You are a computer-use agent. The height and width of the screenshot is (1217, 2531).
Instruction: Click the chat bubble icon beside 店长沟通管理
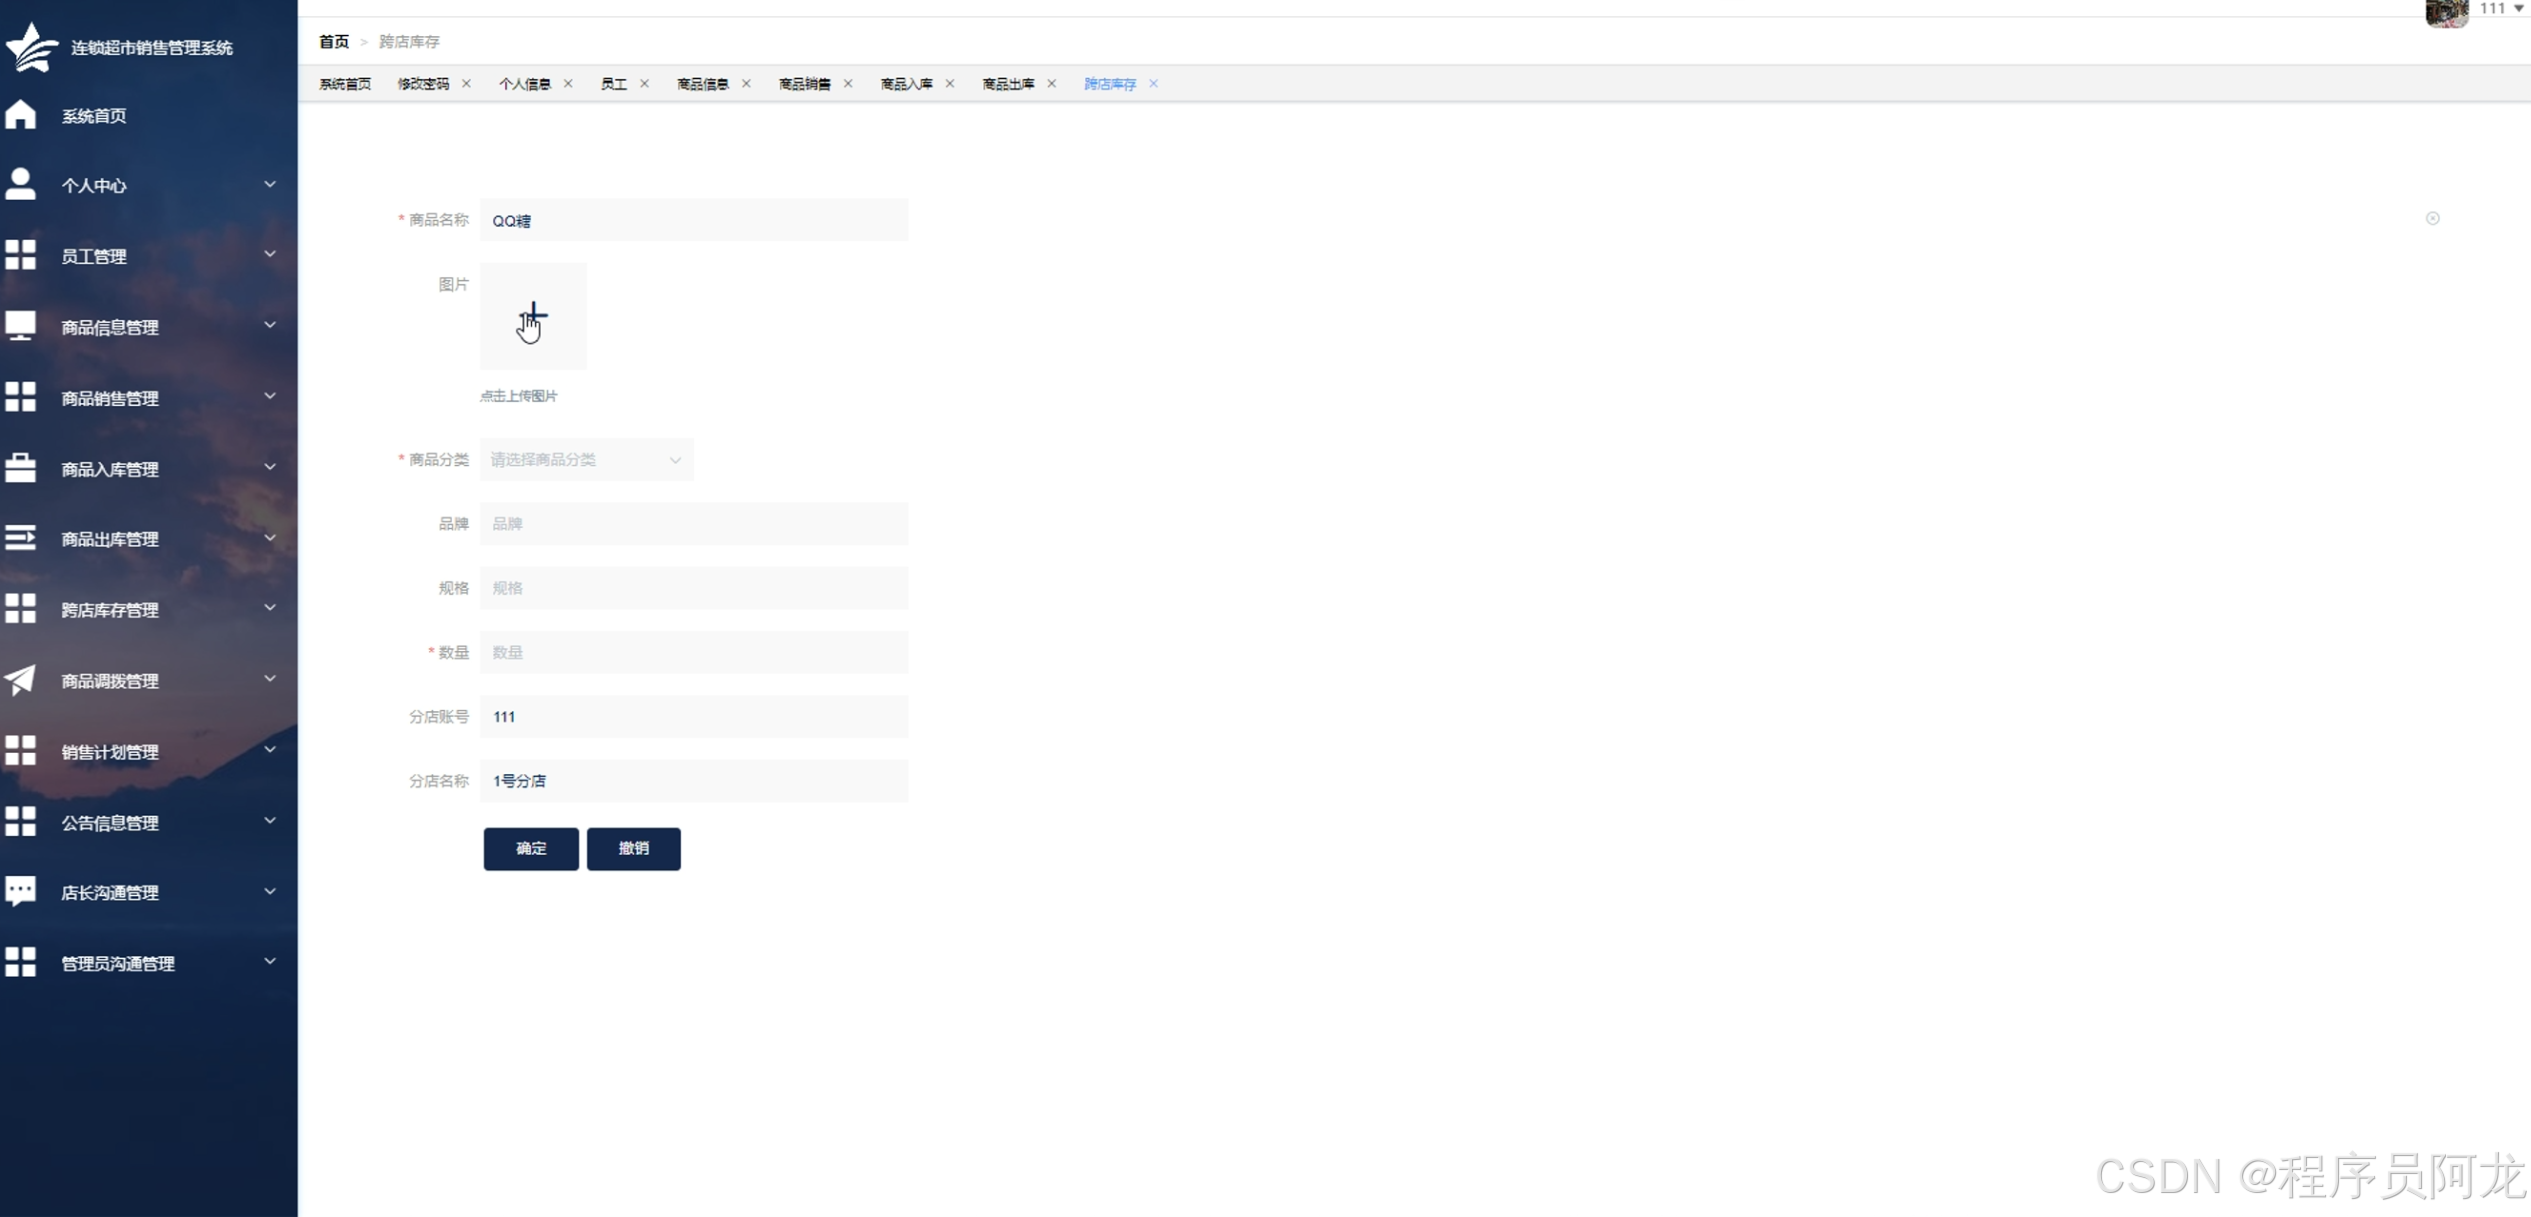click(20, 891)
